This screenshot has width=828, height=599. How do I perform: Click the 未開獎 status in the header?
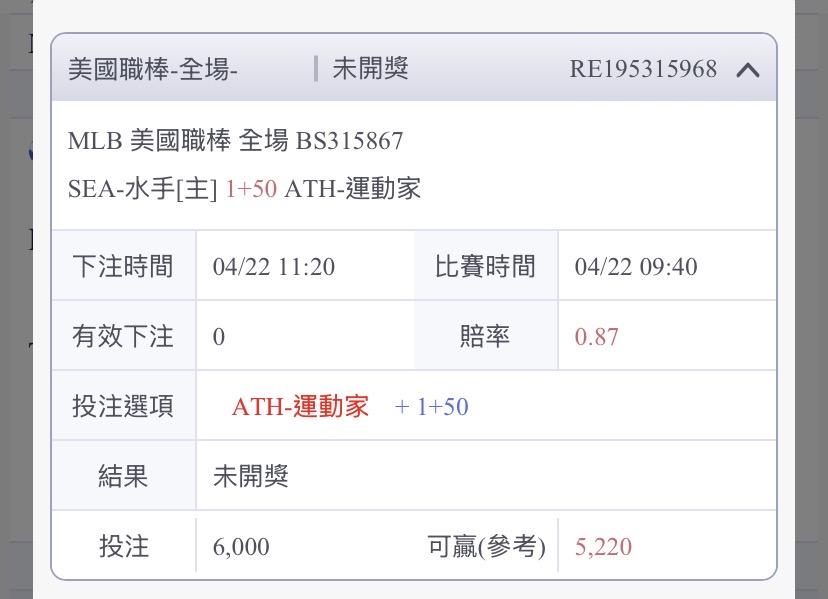click(x=370, y=69)
